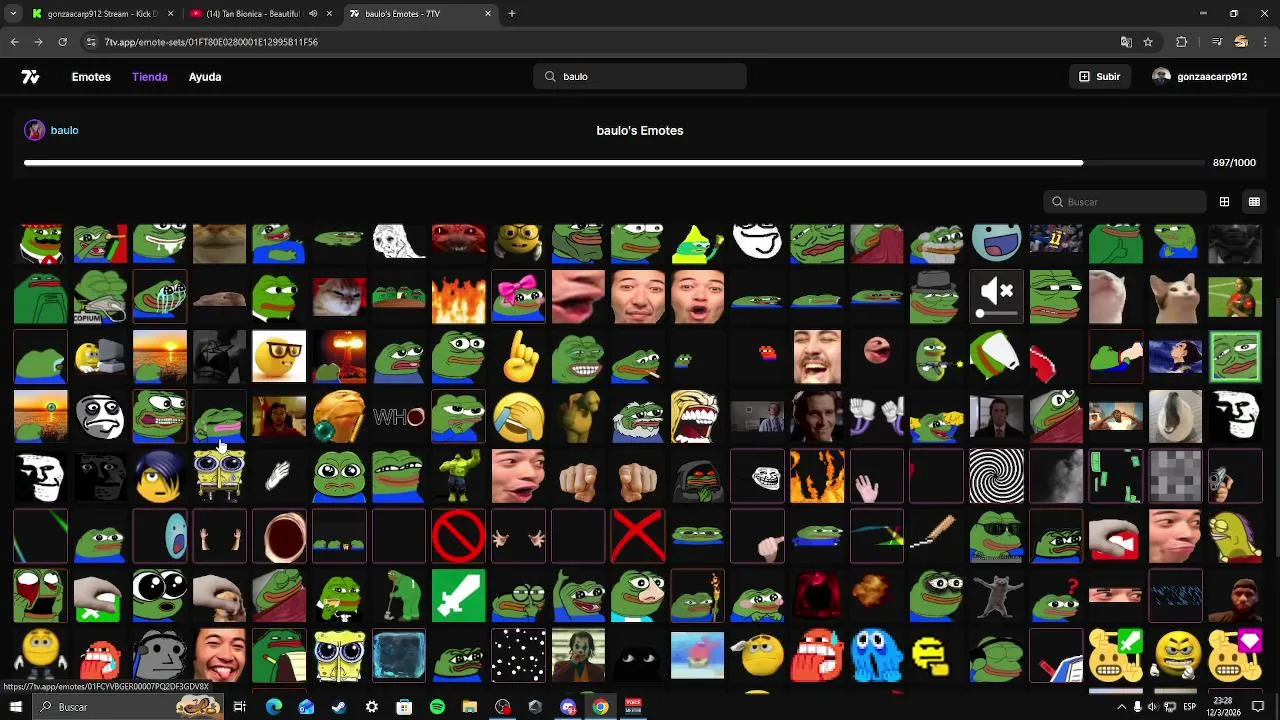This screenshot has width=1280, height=720.
Task: Open the media controls icon in Chrome toolbar
Action: coord(1217,42)
